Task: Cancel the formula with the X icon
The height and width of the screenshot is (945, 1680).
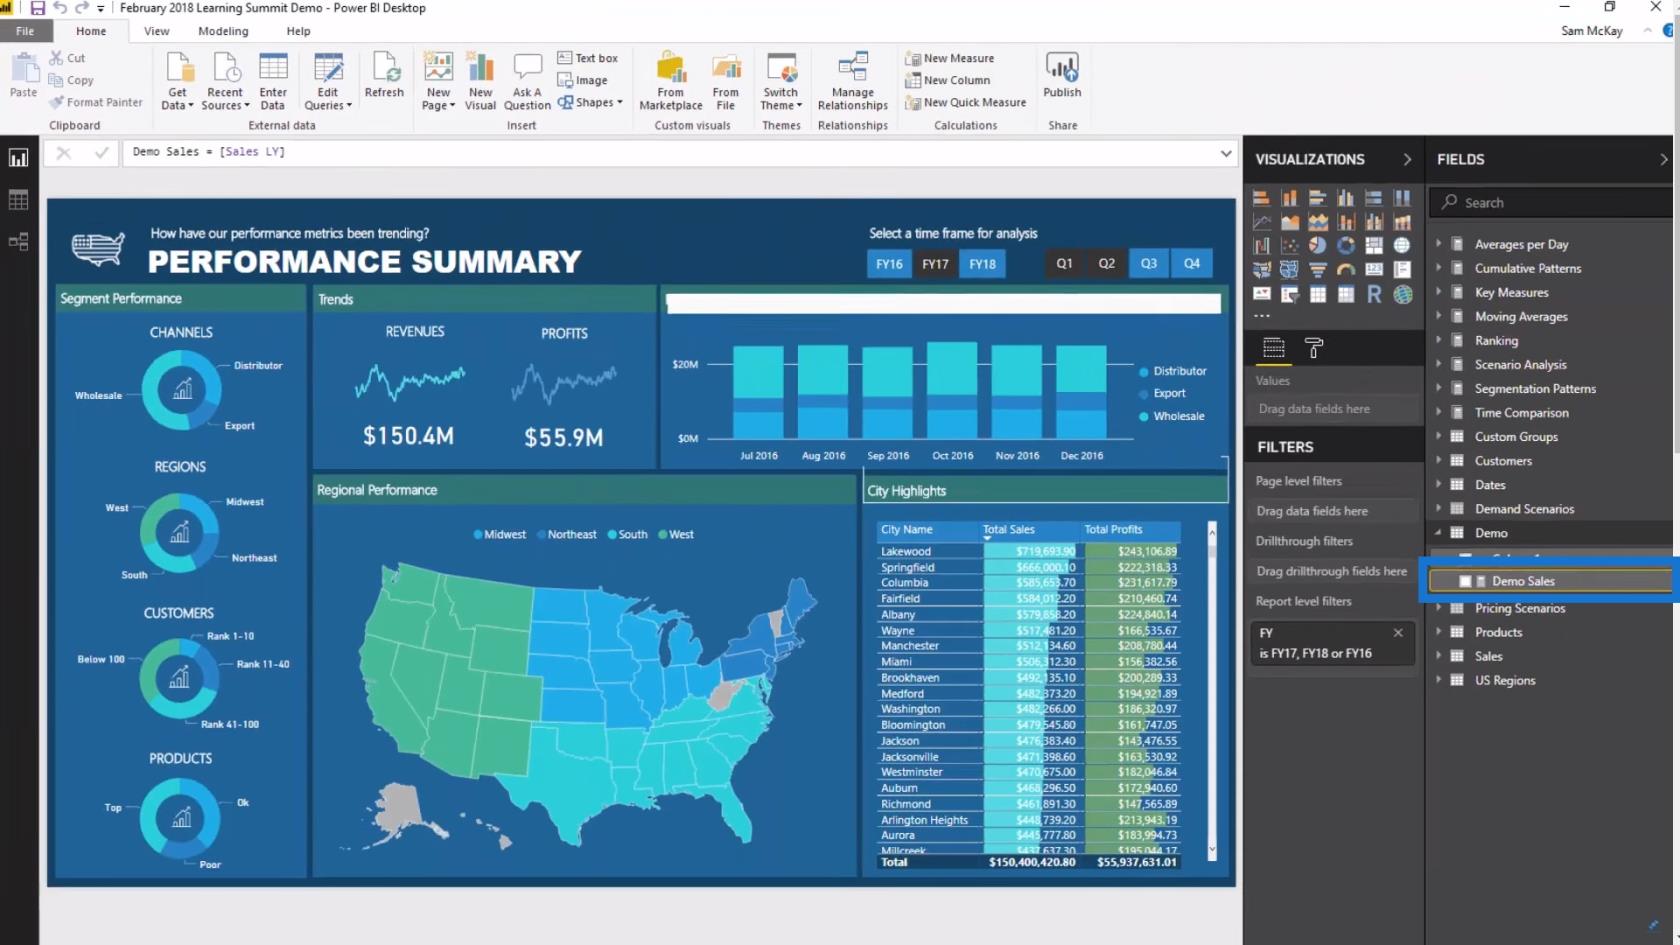Action: pos(64,153)
